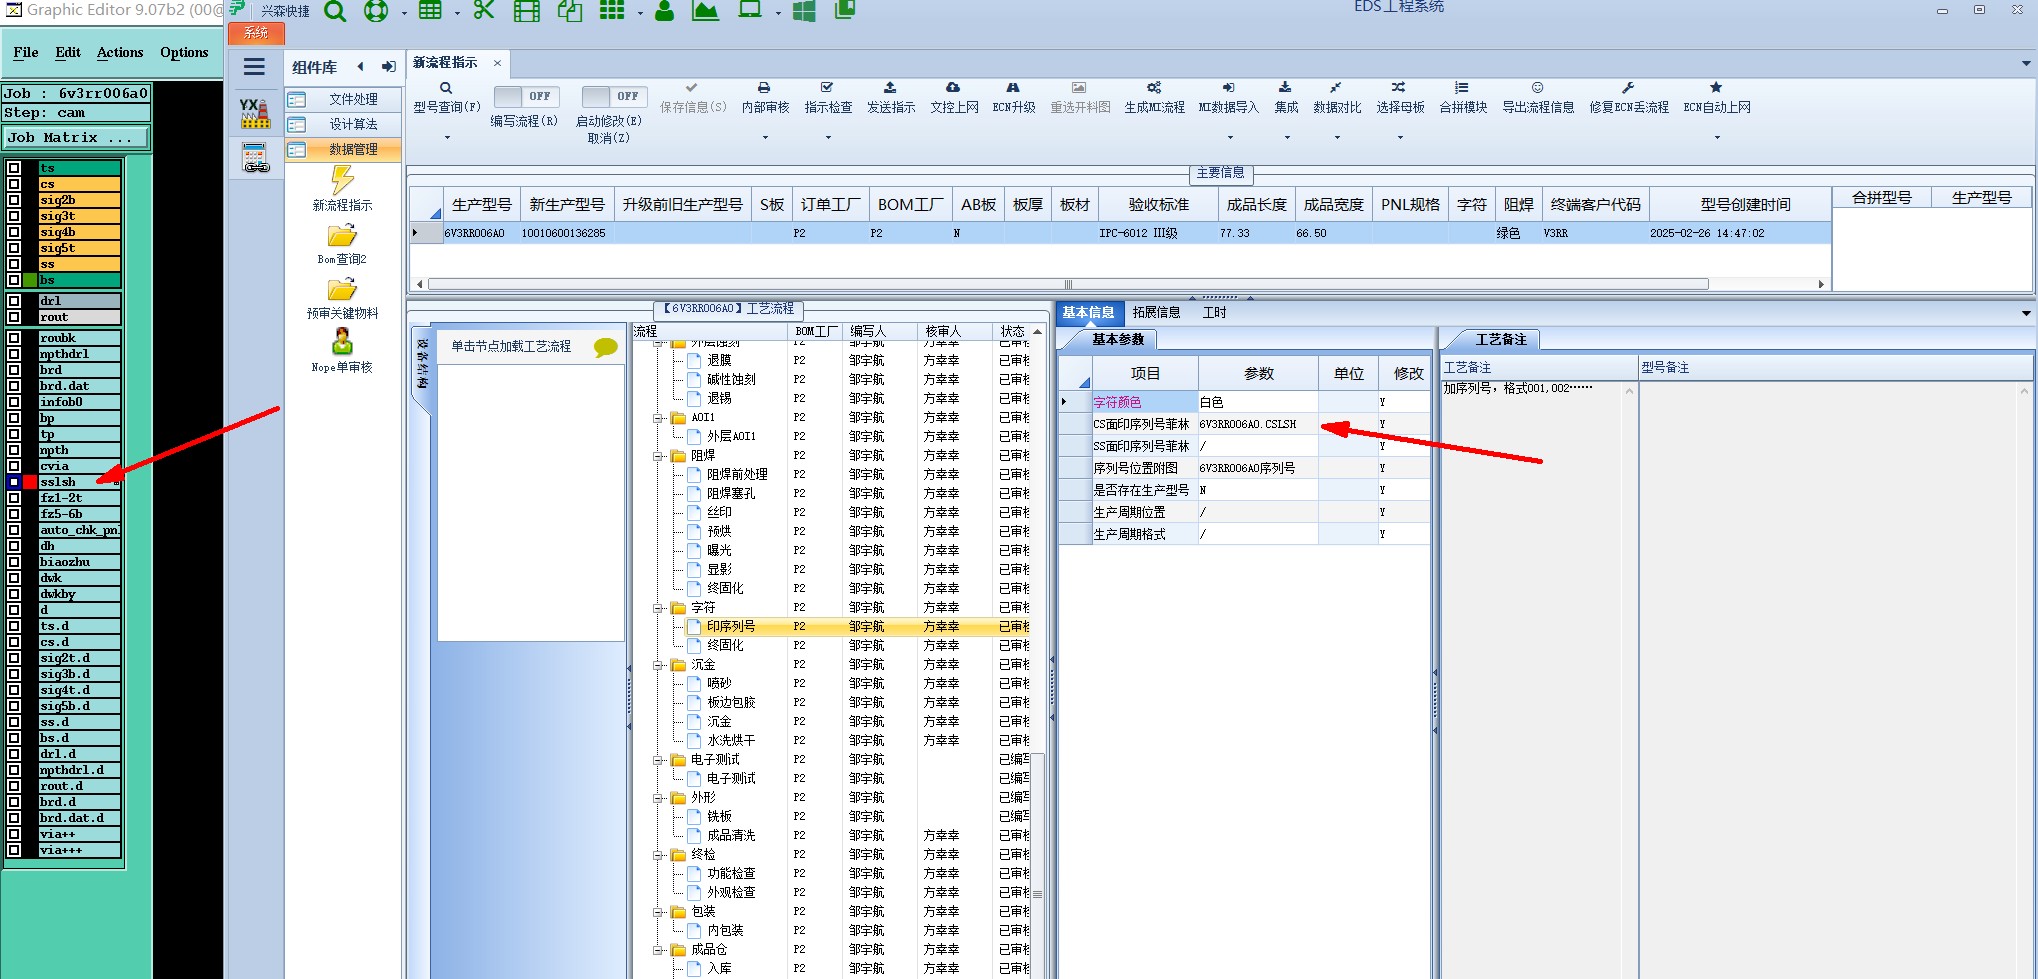The width and height of the screenshot is (2038, 979).
Task: Click the film strip icon in quick bar
Action: [526, 11]
